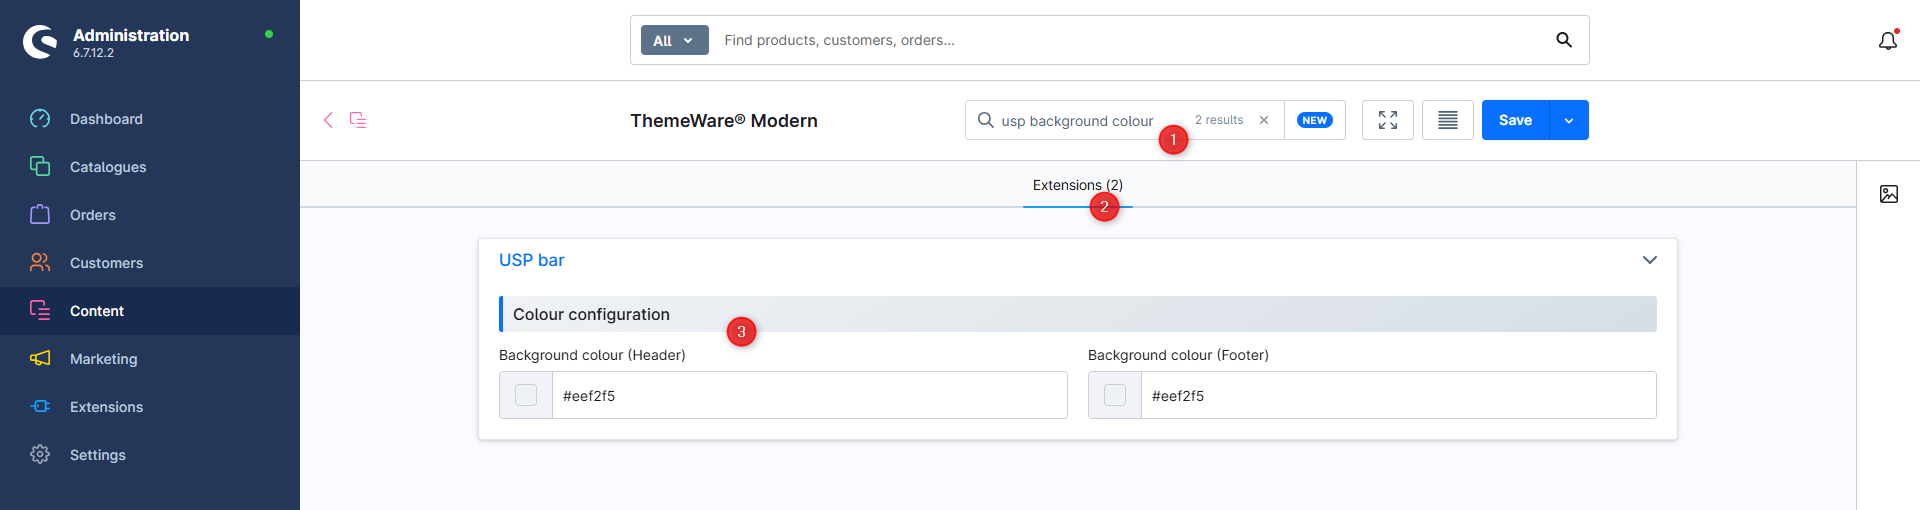The height and width of the screenshot is (510, 1920).
Task: Click the pink theme layout icon
Action: point(358,120)
